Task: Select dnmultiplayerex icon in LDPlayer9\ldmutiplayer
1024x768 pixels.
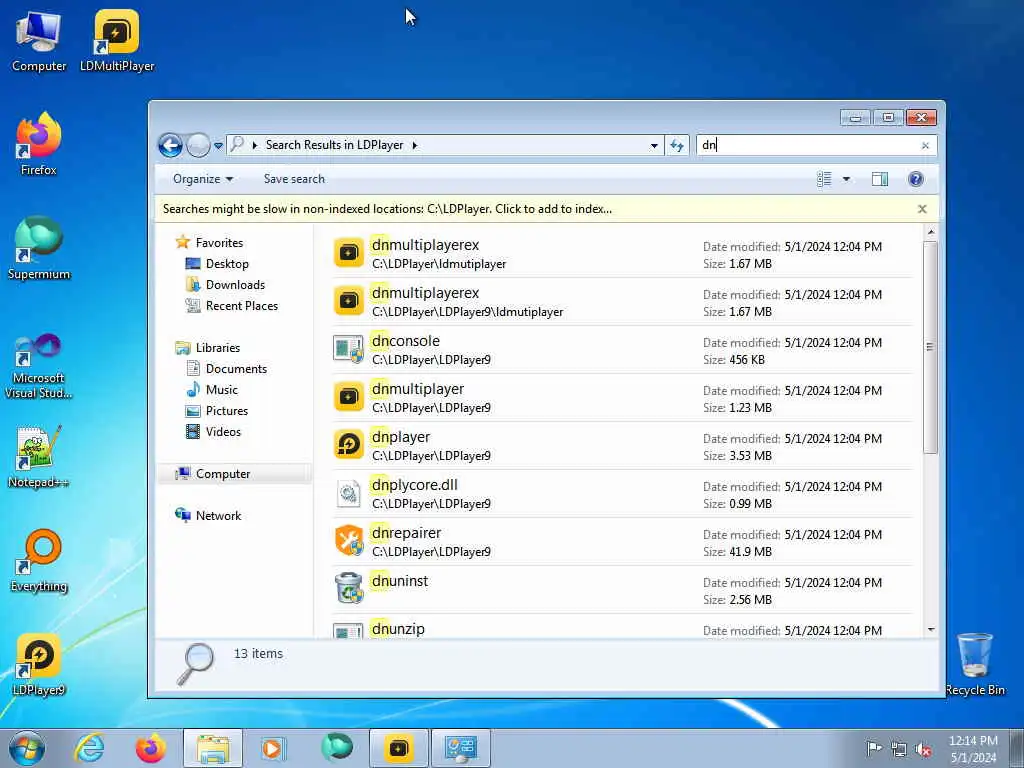Action: (x=348, y=302)
